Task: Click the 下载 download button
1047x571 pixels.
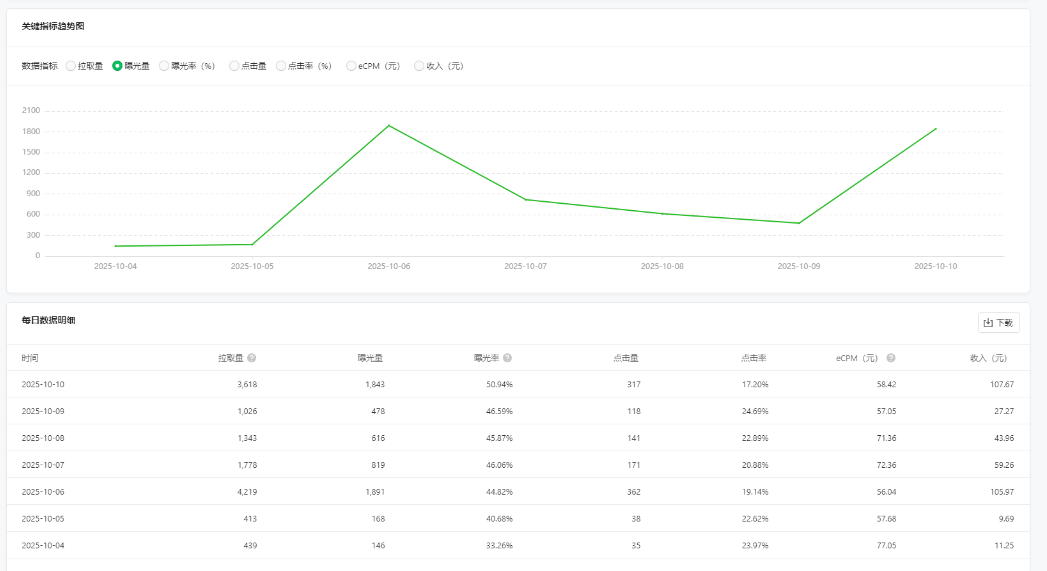Action: [998, 323]
